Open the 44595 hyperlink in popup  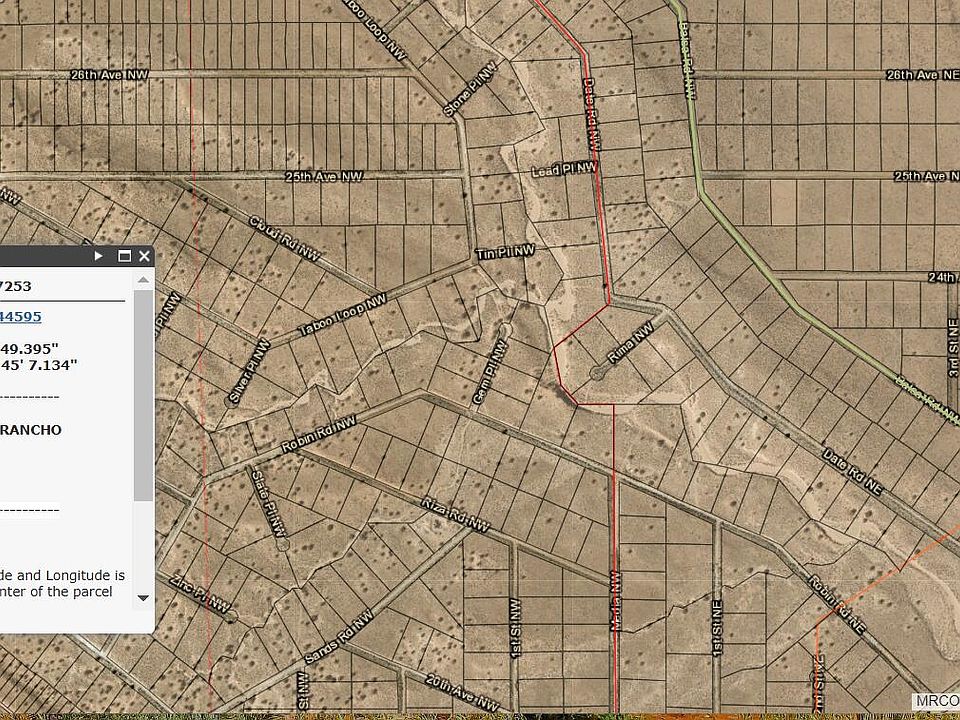point(21,317)
